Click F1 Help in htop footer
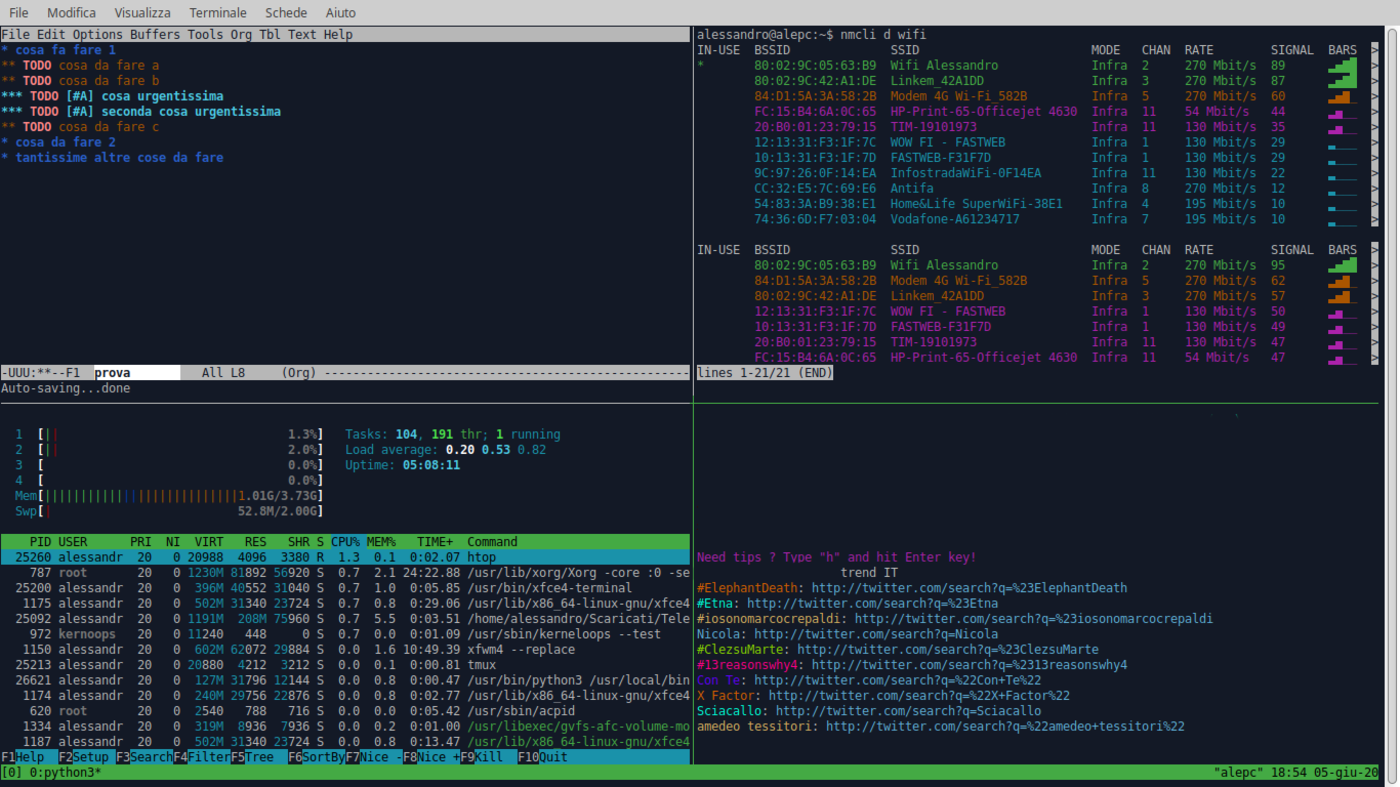Viewport: 1400px width, 787px height. pos(29,757)
